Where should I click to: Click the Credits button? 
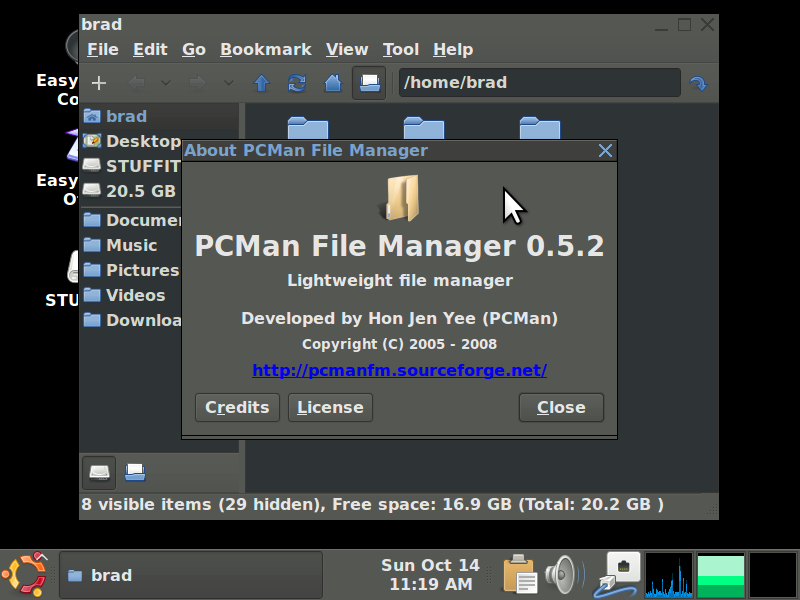pos(237,408)
